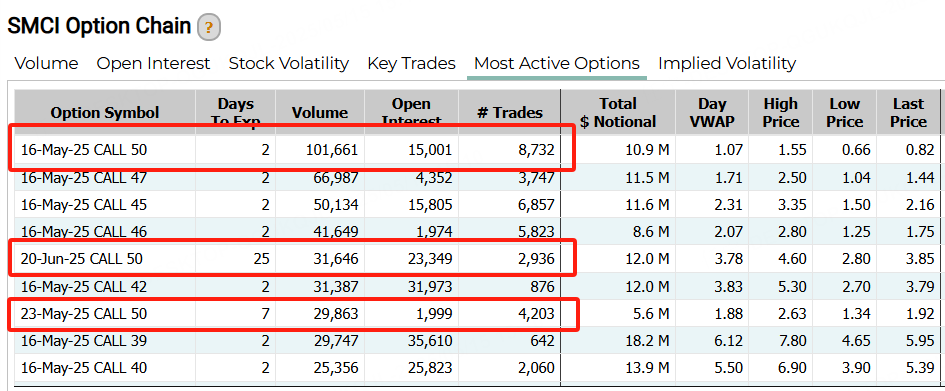This screenshot has width=945, height=391.
Task: Click the # Trades column header
Action: coord(509,113)
